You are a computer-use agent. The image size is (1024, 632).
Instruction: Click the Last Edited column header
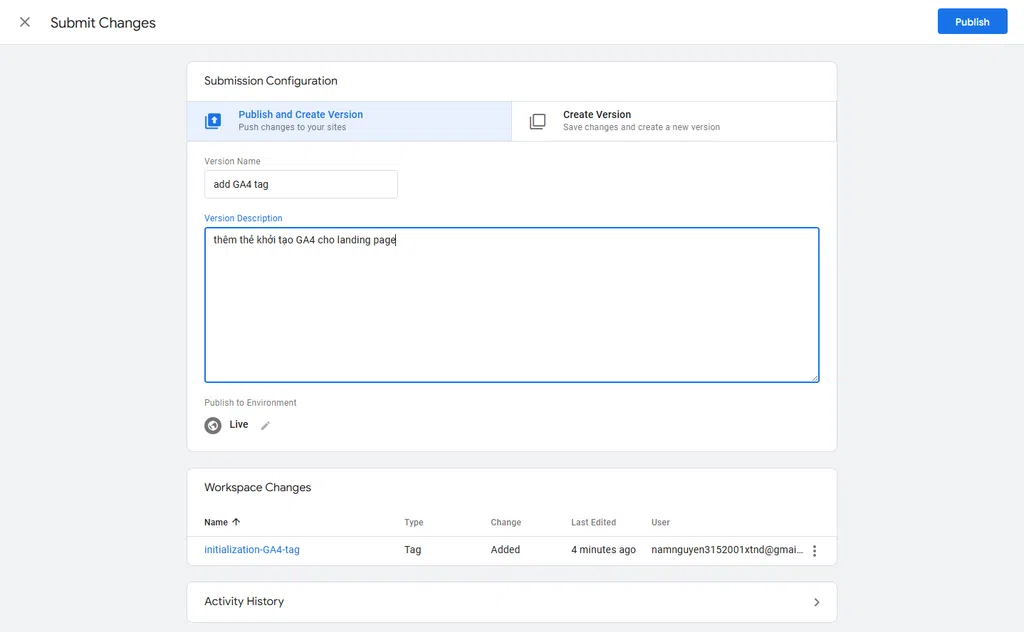pos(593,522)
